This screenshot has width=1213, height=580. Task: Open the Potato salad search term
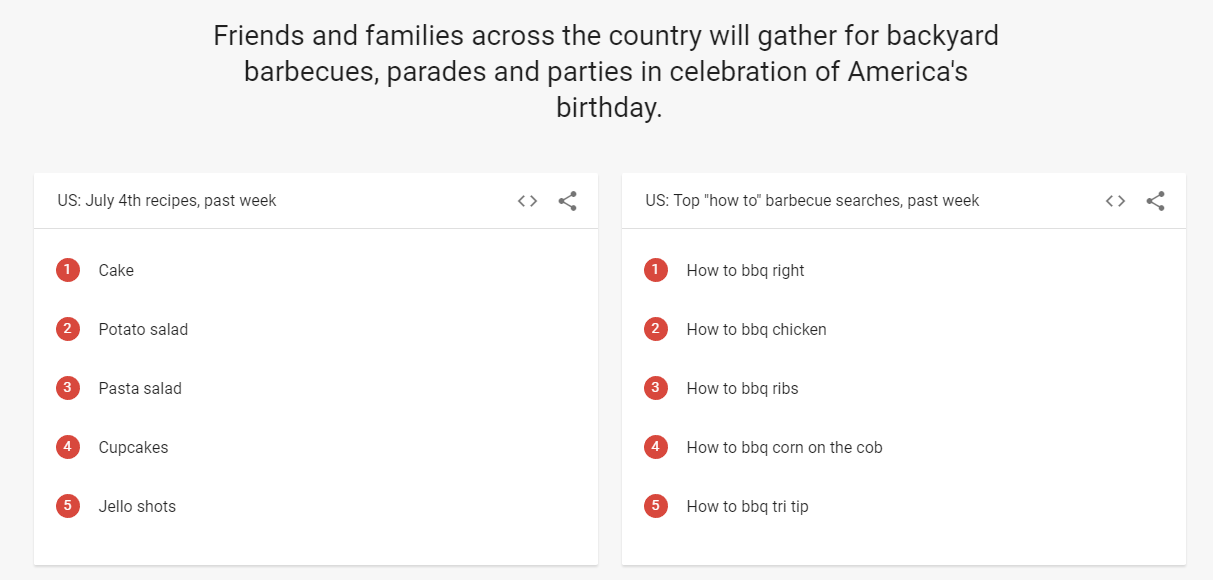tap(143, 329)
